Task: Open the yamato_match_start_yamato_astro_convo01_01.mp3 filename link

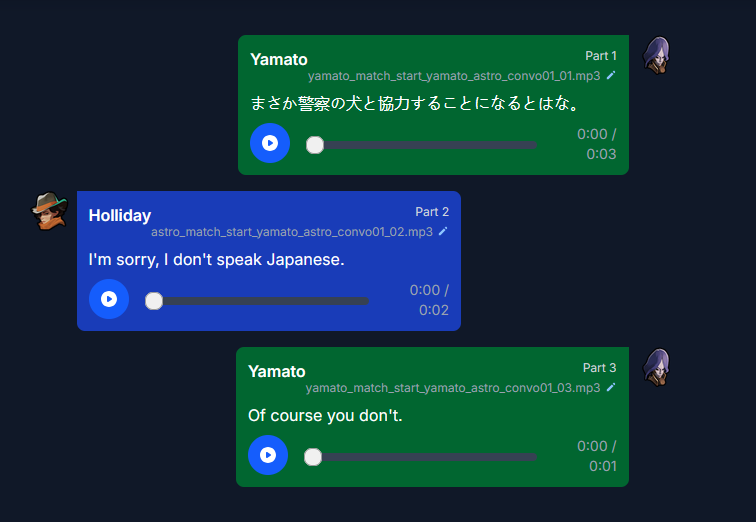Action: pos(454,76)
